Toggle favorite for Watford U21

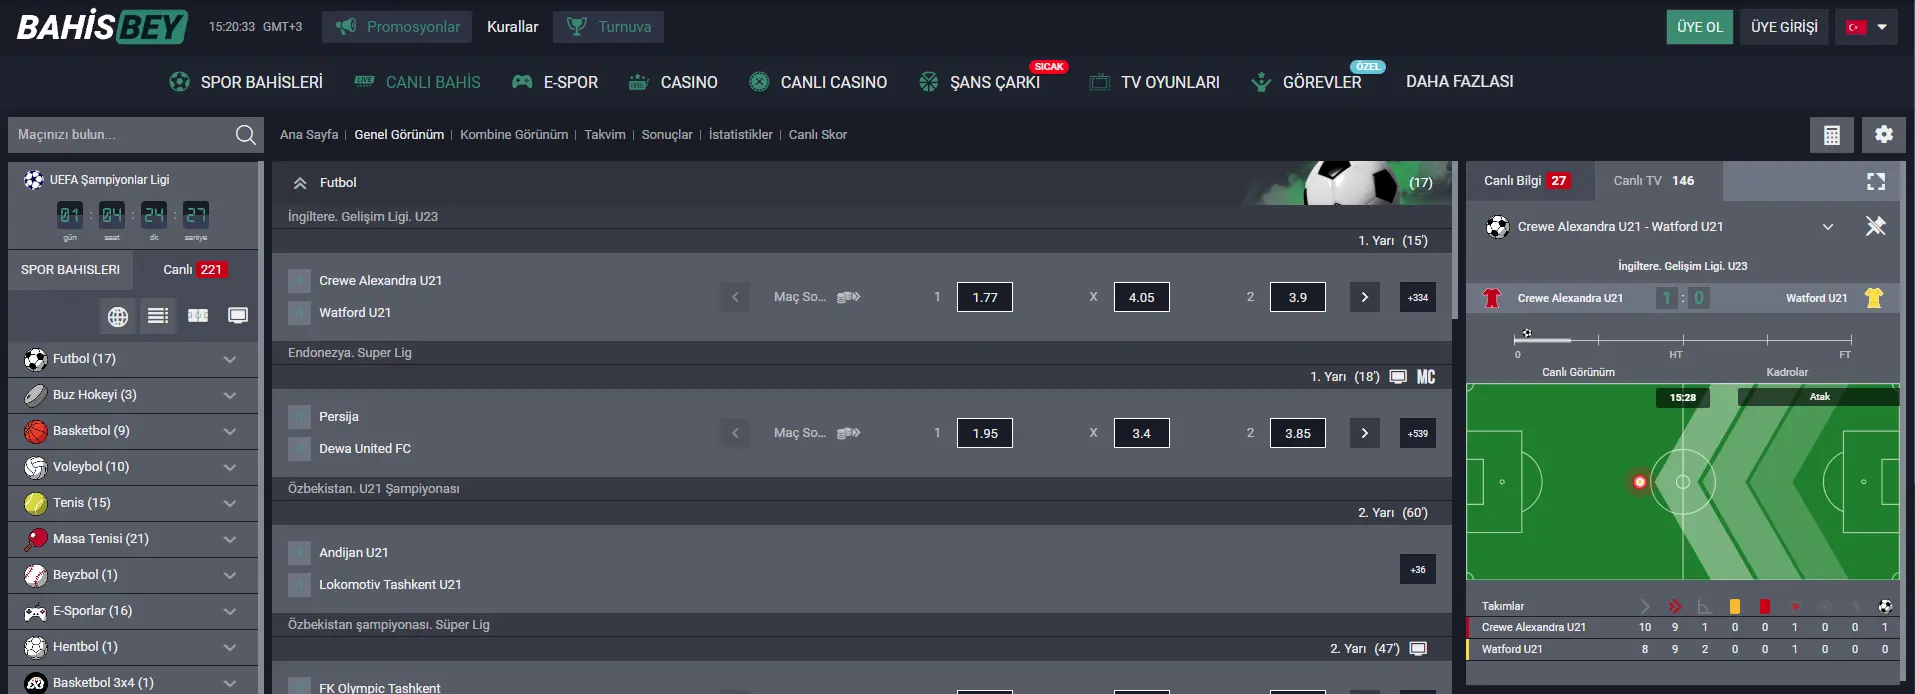point(299,313)
